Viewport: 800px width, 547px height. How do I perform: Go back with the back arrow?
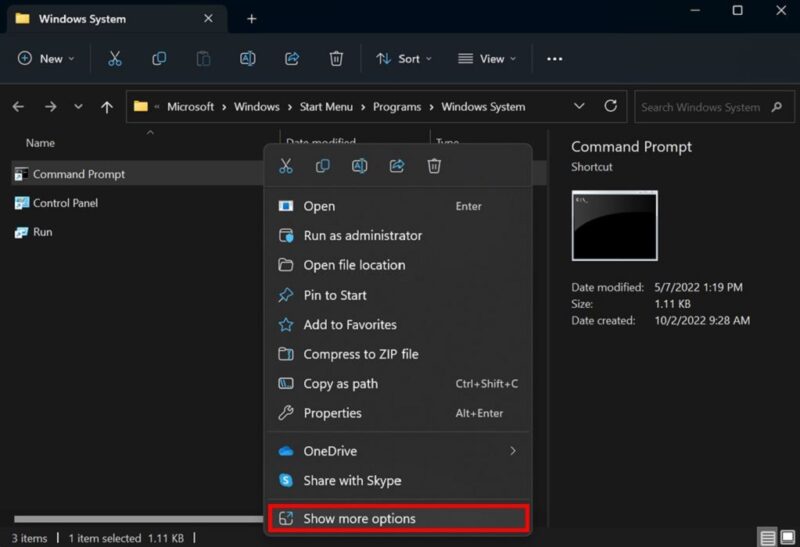click(18, 107)
